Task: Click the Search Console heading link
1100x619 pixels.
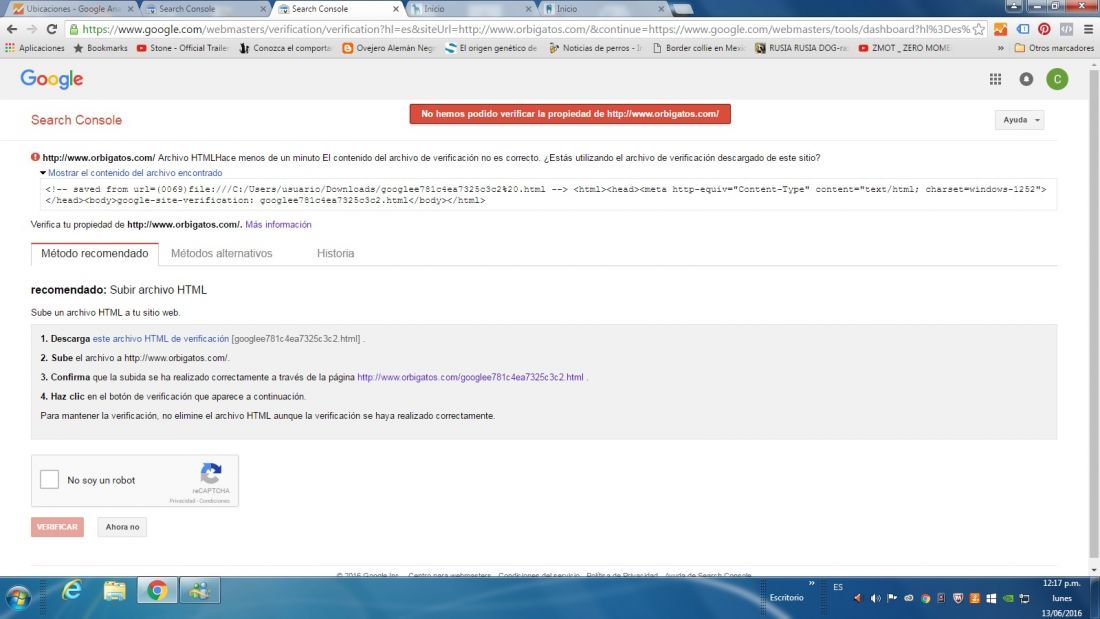Action: click(x=76, y=120)
